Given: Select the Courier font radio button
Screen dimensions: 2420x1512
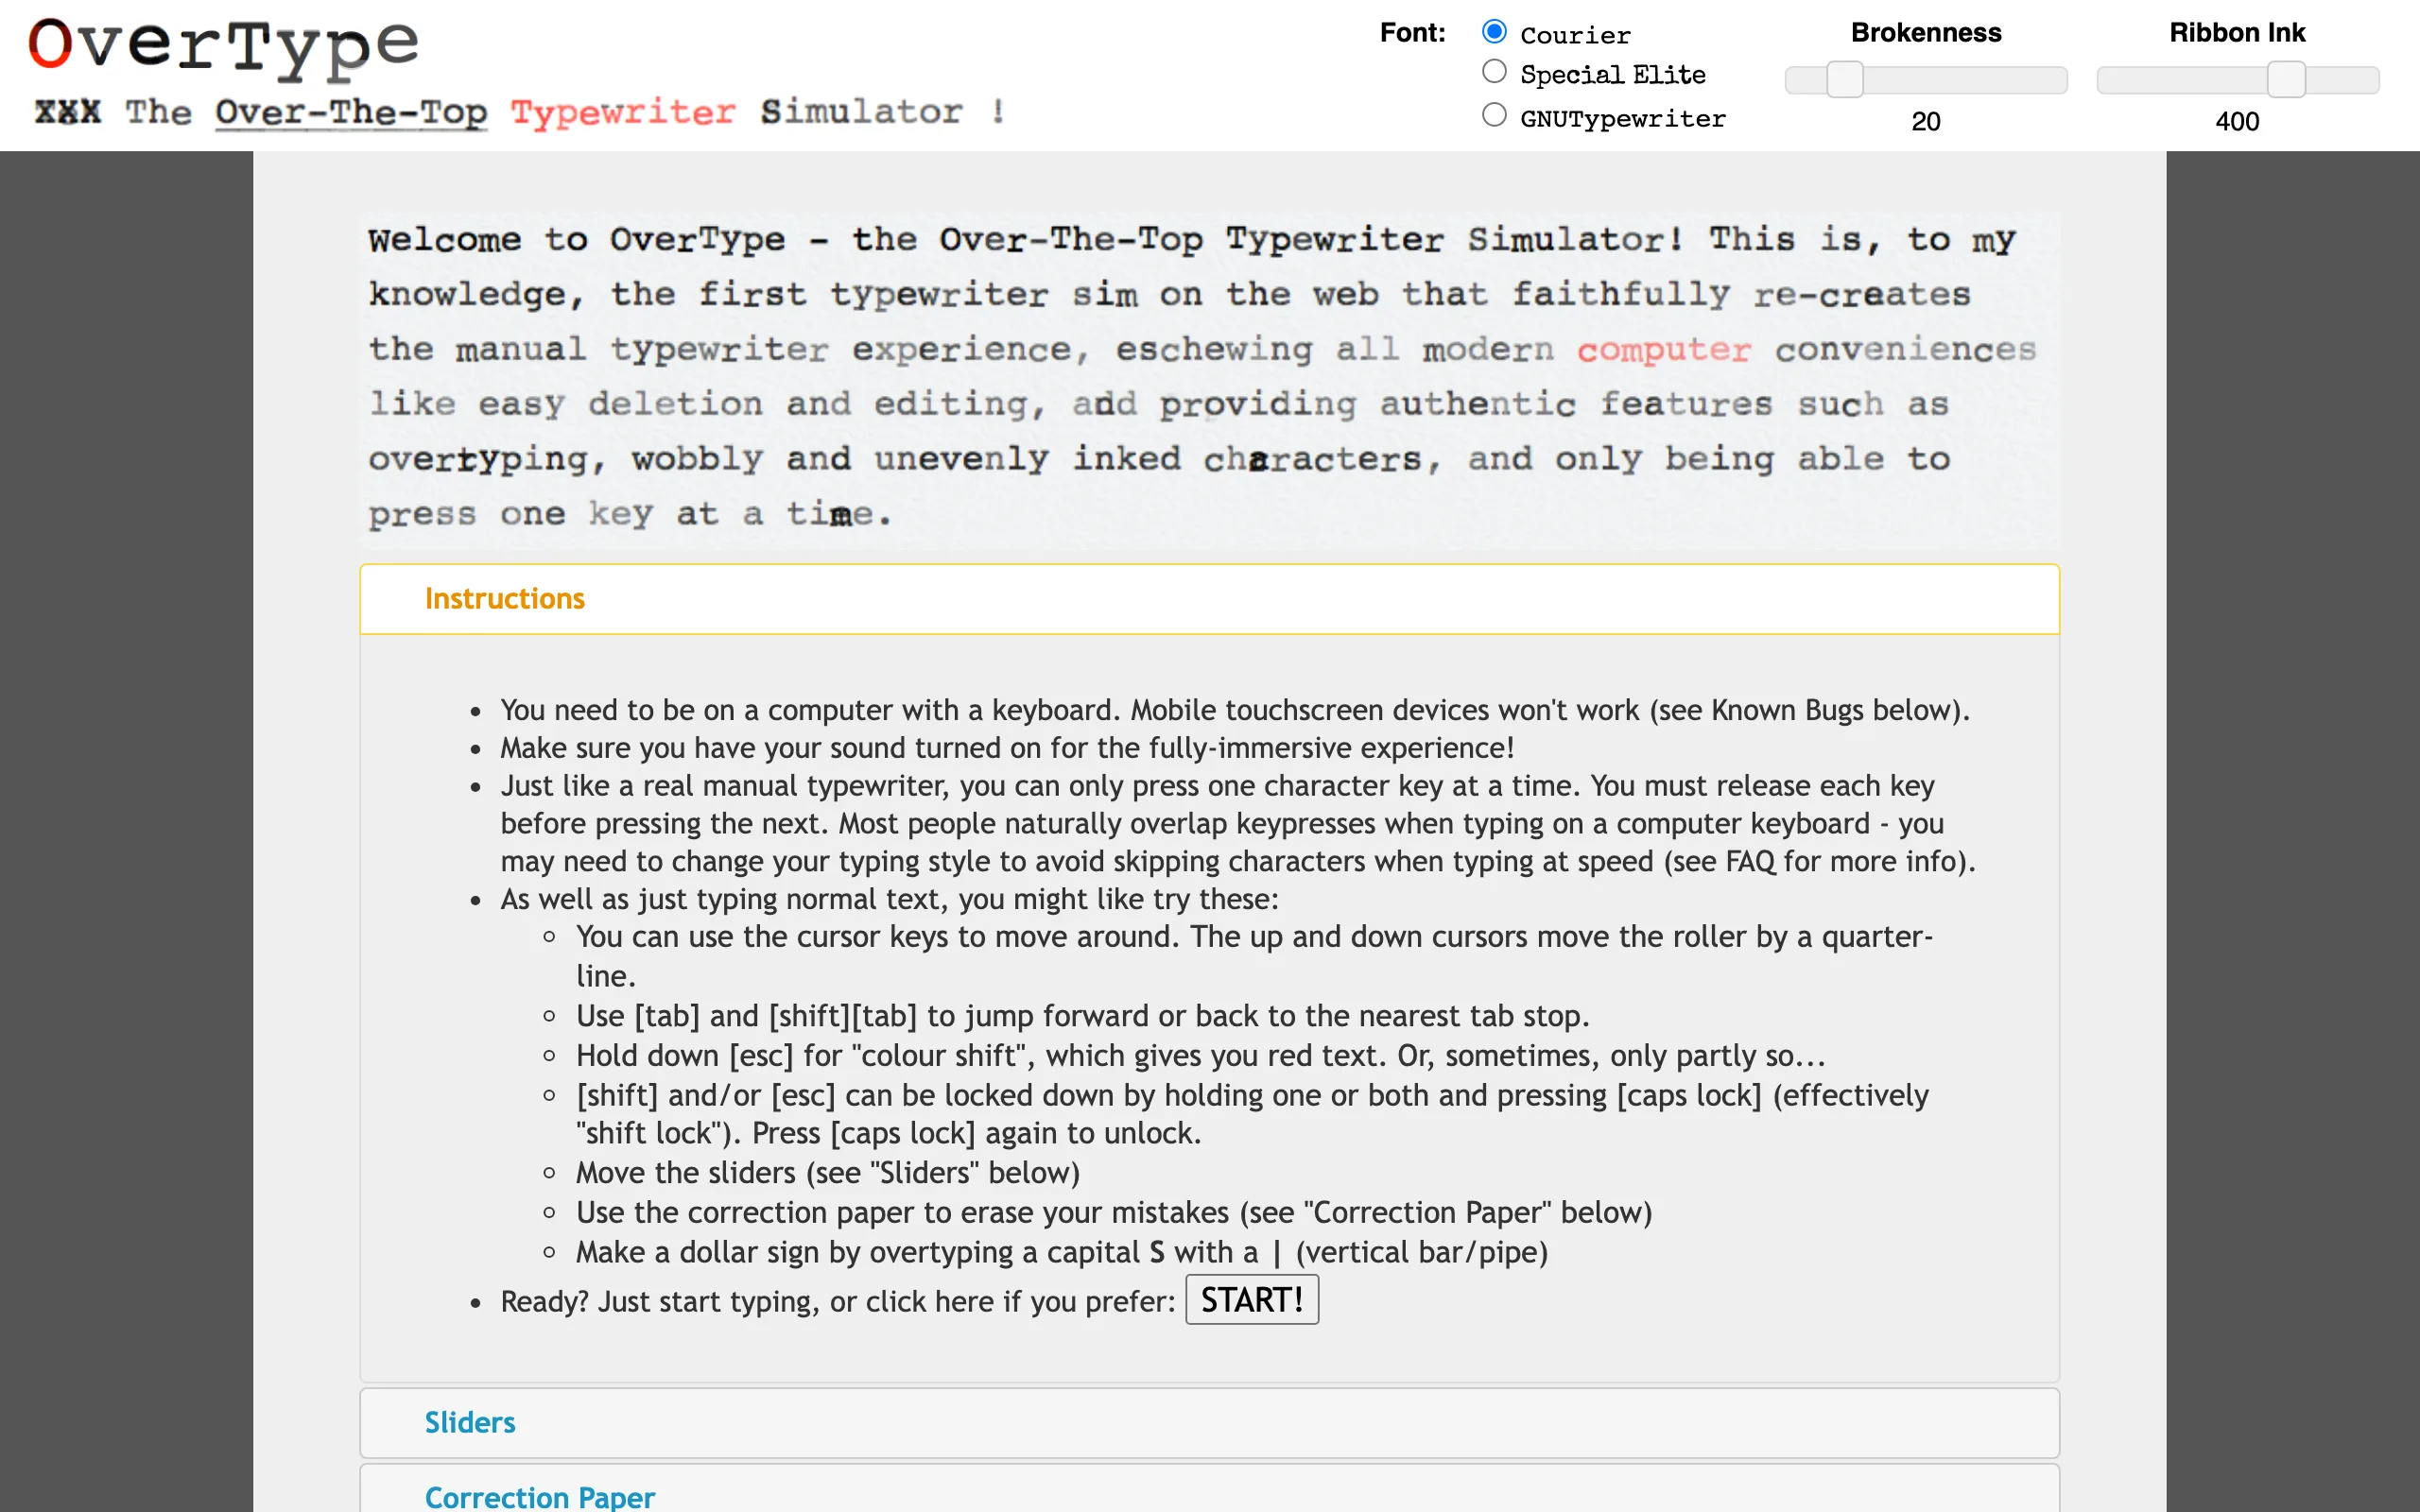Looking at the screenshot, I should click(x=1494, y=32).
